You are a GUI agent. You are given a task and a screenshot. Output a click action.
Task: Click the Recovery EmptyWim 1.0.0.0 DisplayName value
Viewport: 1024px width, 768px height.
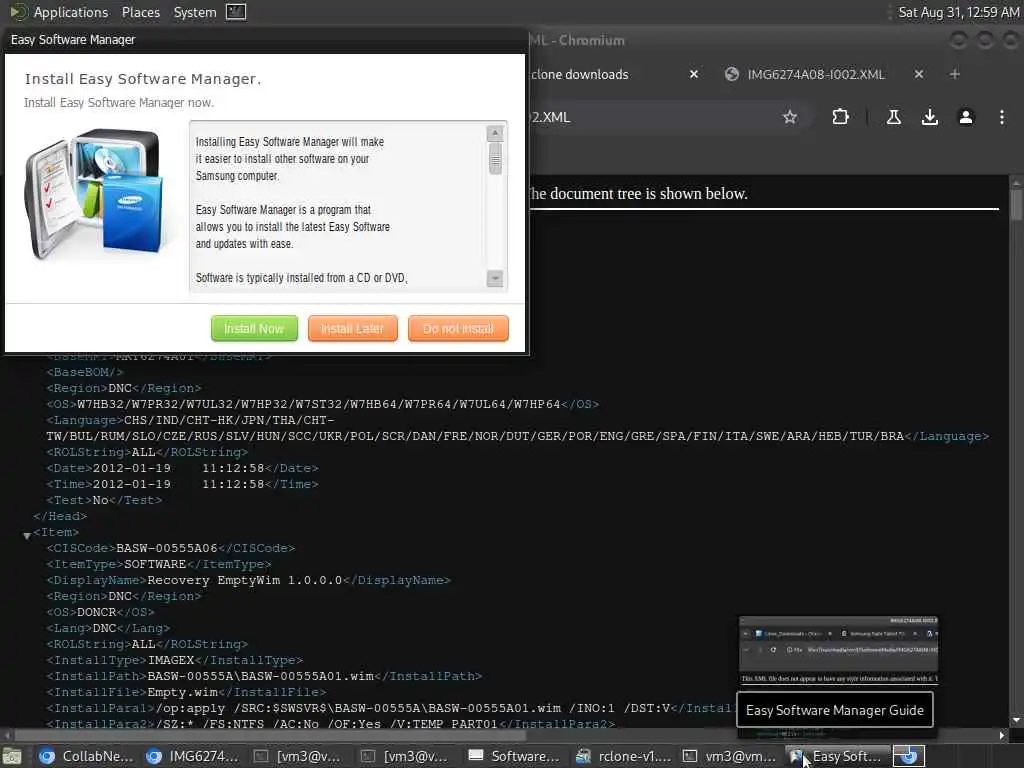coord(244,580)
